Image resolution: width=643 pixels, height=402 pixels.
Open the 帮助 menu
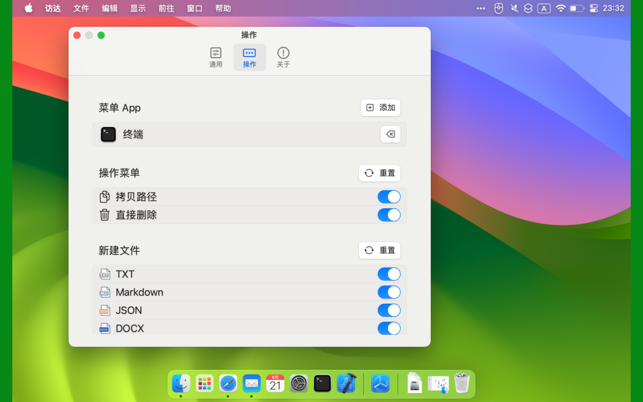(x=223, y=8)
